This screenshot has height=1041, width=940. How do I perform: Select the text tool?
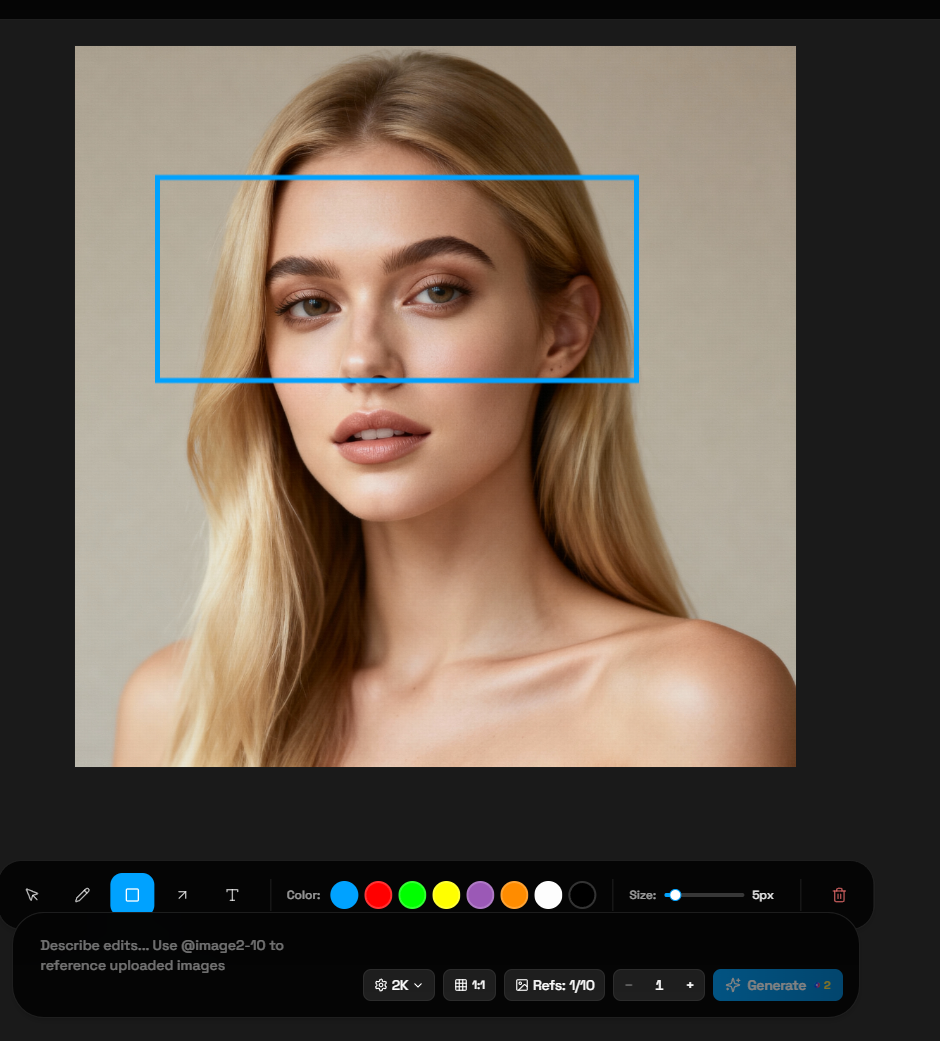point(232,895)
